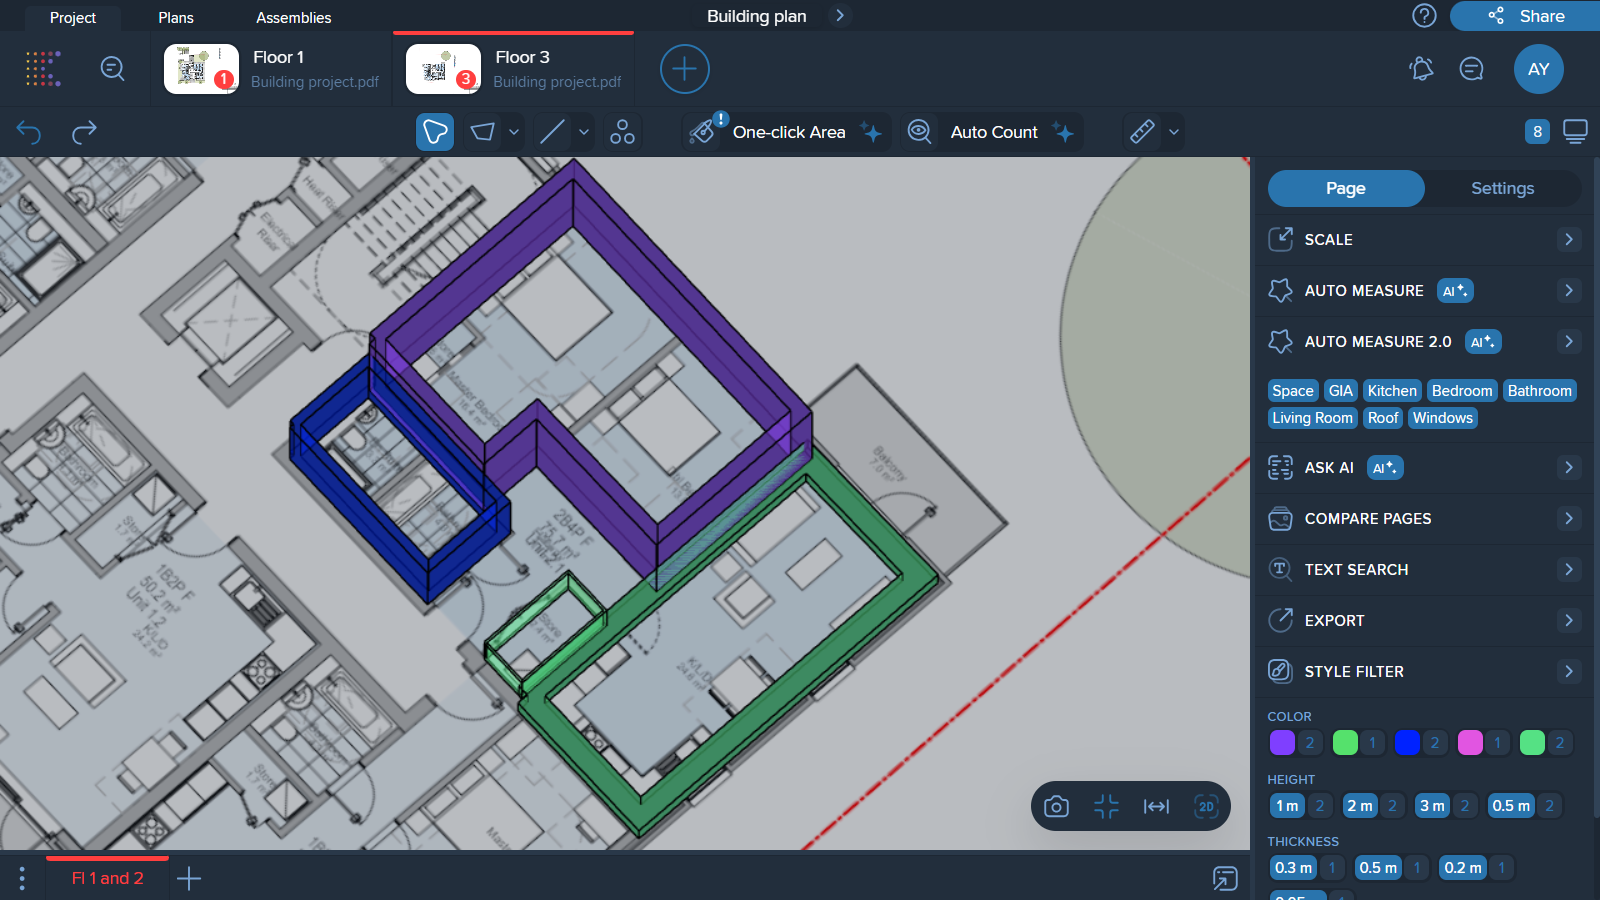The height and width of the screenshot is (900, 1600).
Task: Open the Project menu tab
Action: 73,18
